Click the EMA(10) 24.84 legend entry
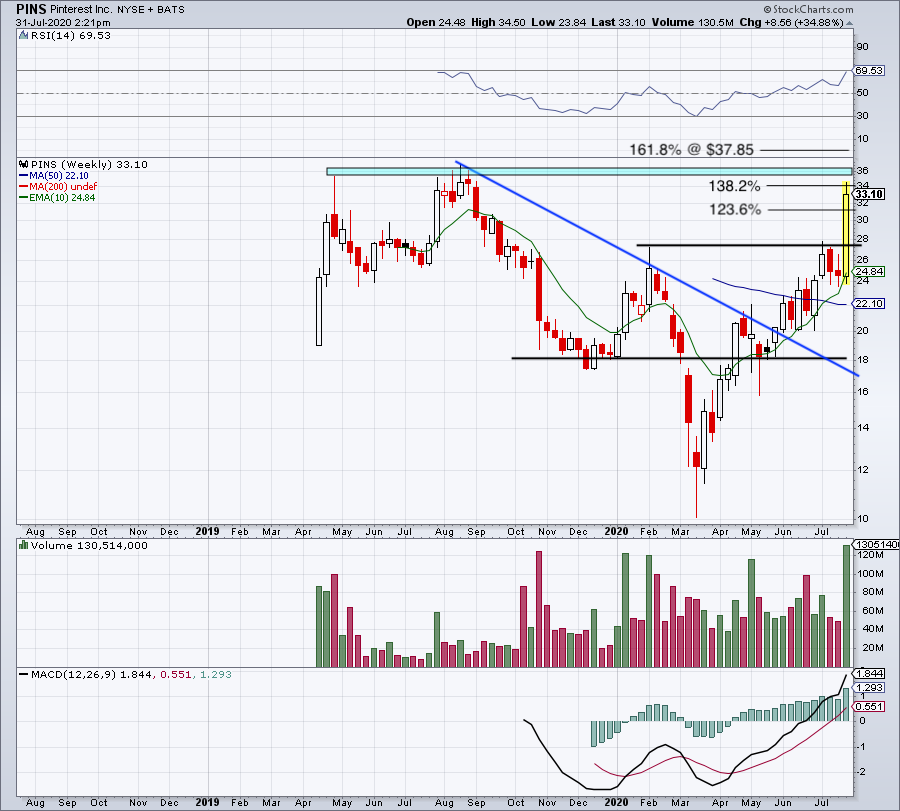900x811 pixels. click(57, 197)
